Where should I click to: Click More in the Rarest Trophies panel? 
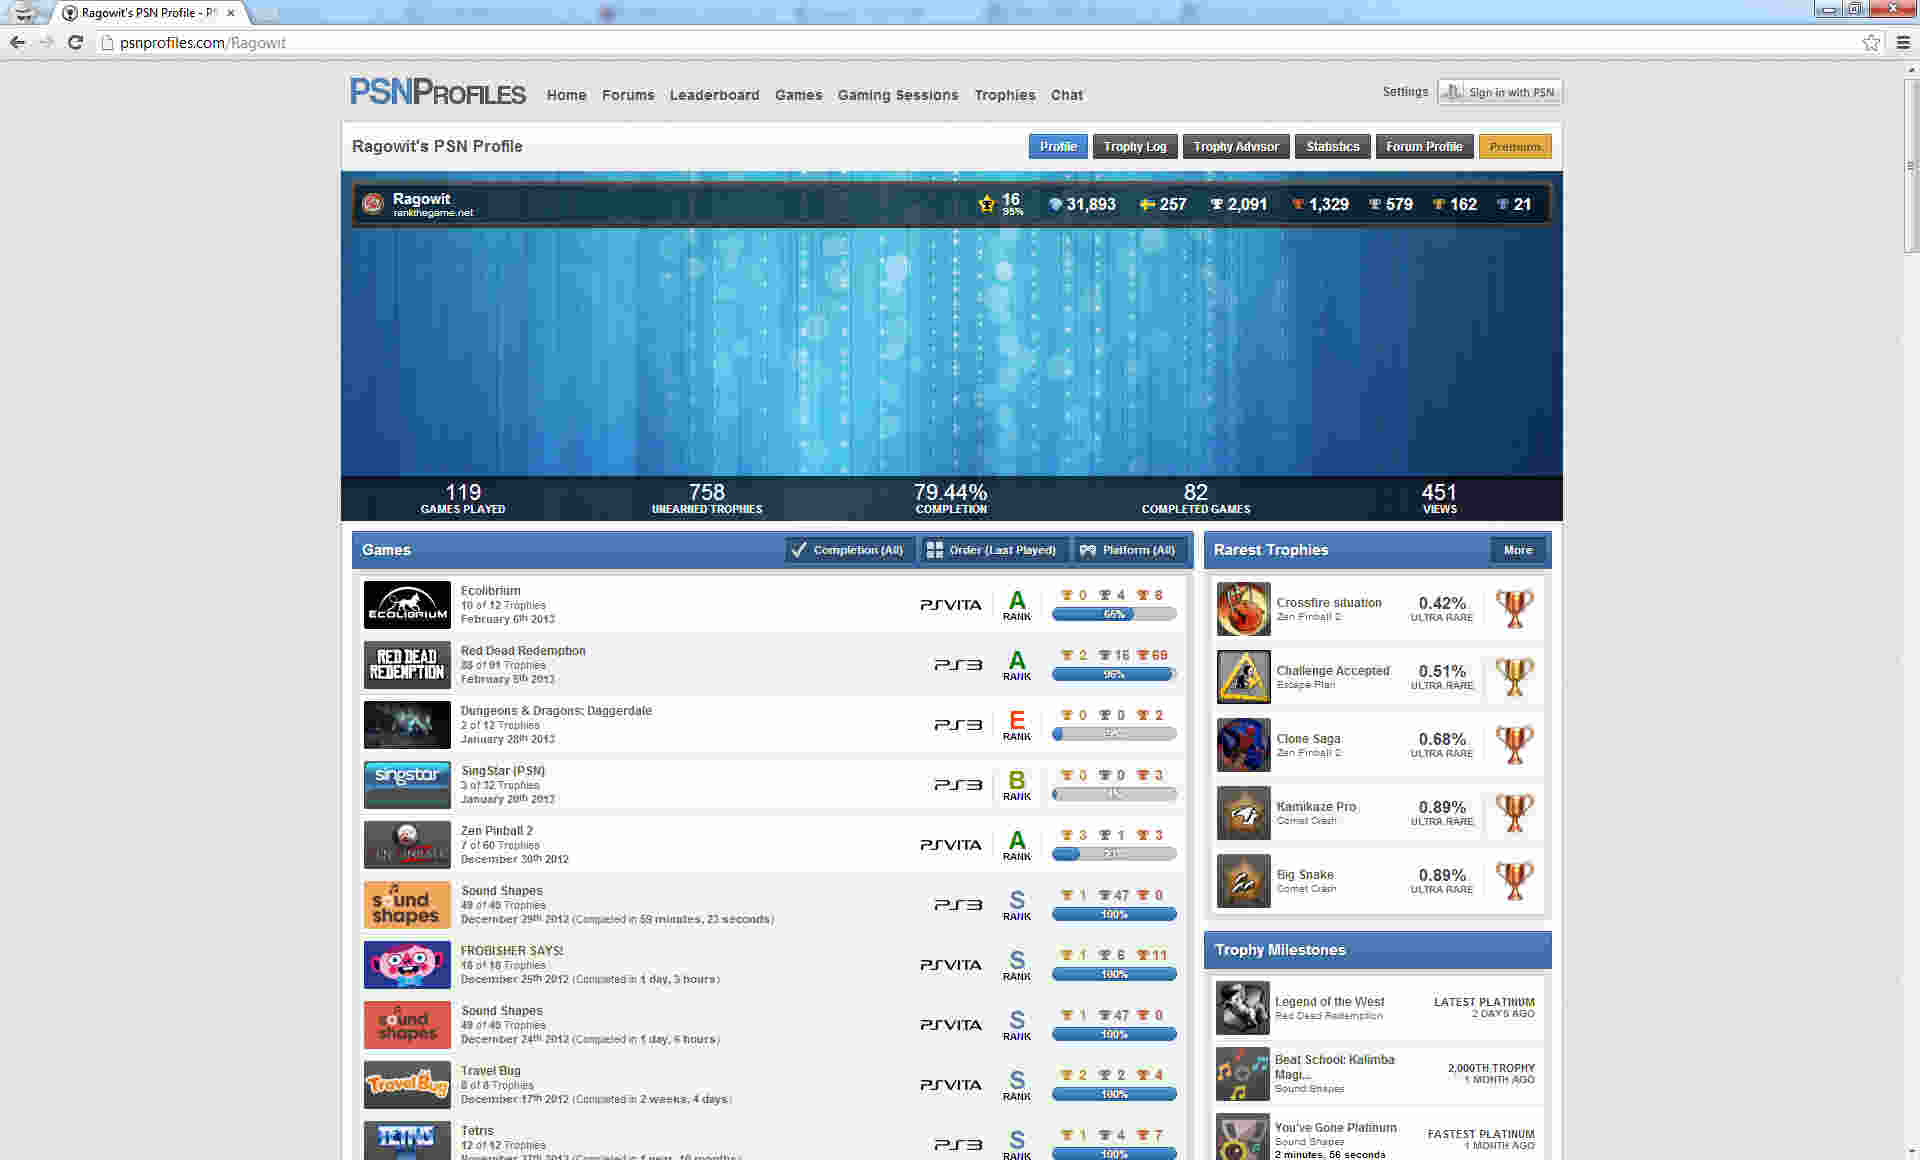(1517, 549)
